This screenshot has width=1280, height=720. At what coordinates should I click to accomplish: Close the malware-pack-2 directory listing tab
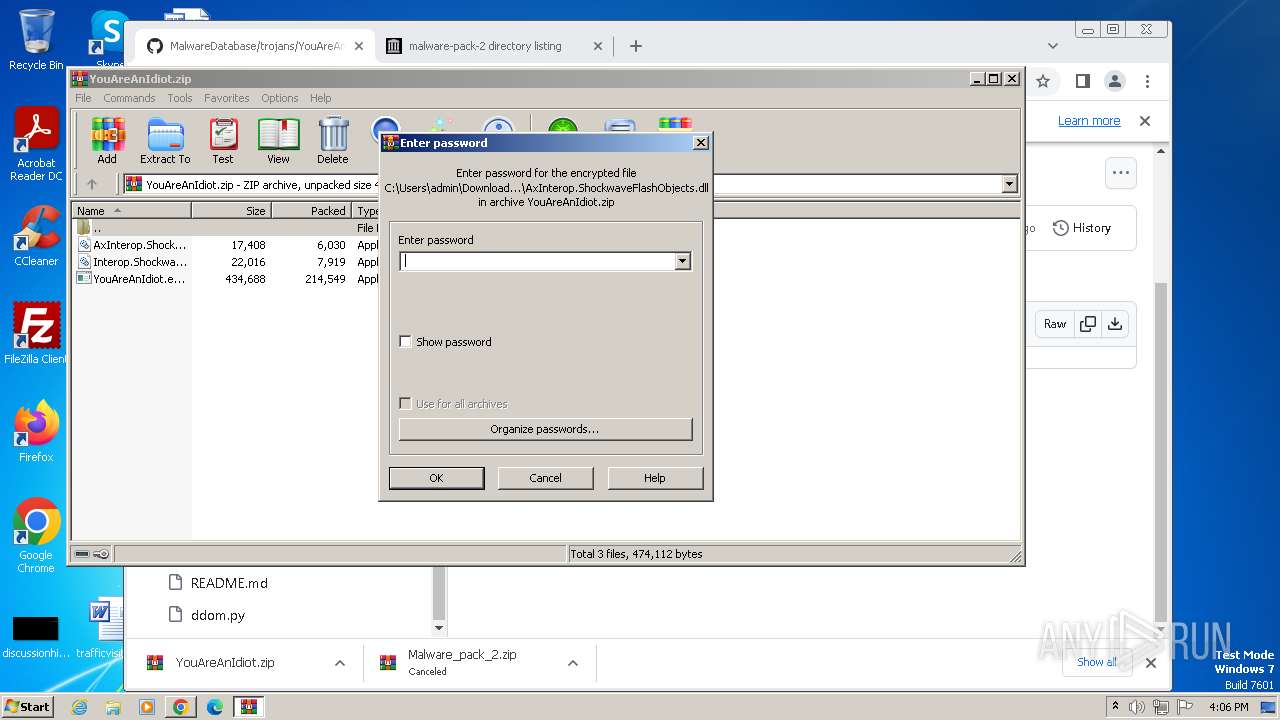tap(598, 46)
